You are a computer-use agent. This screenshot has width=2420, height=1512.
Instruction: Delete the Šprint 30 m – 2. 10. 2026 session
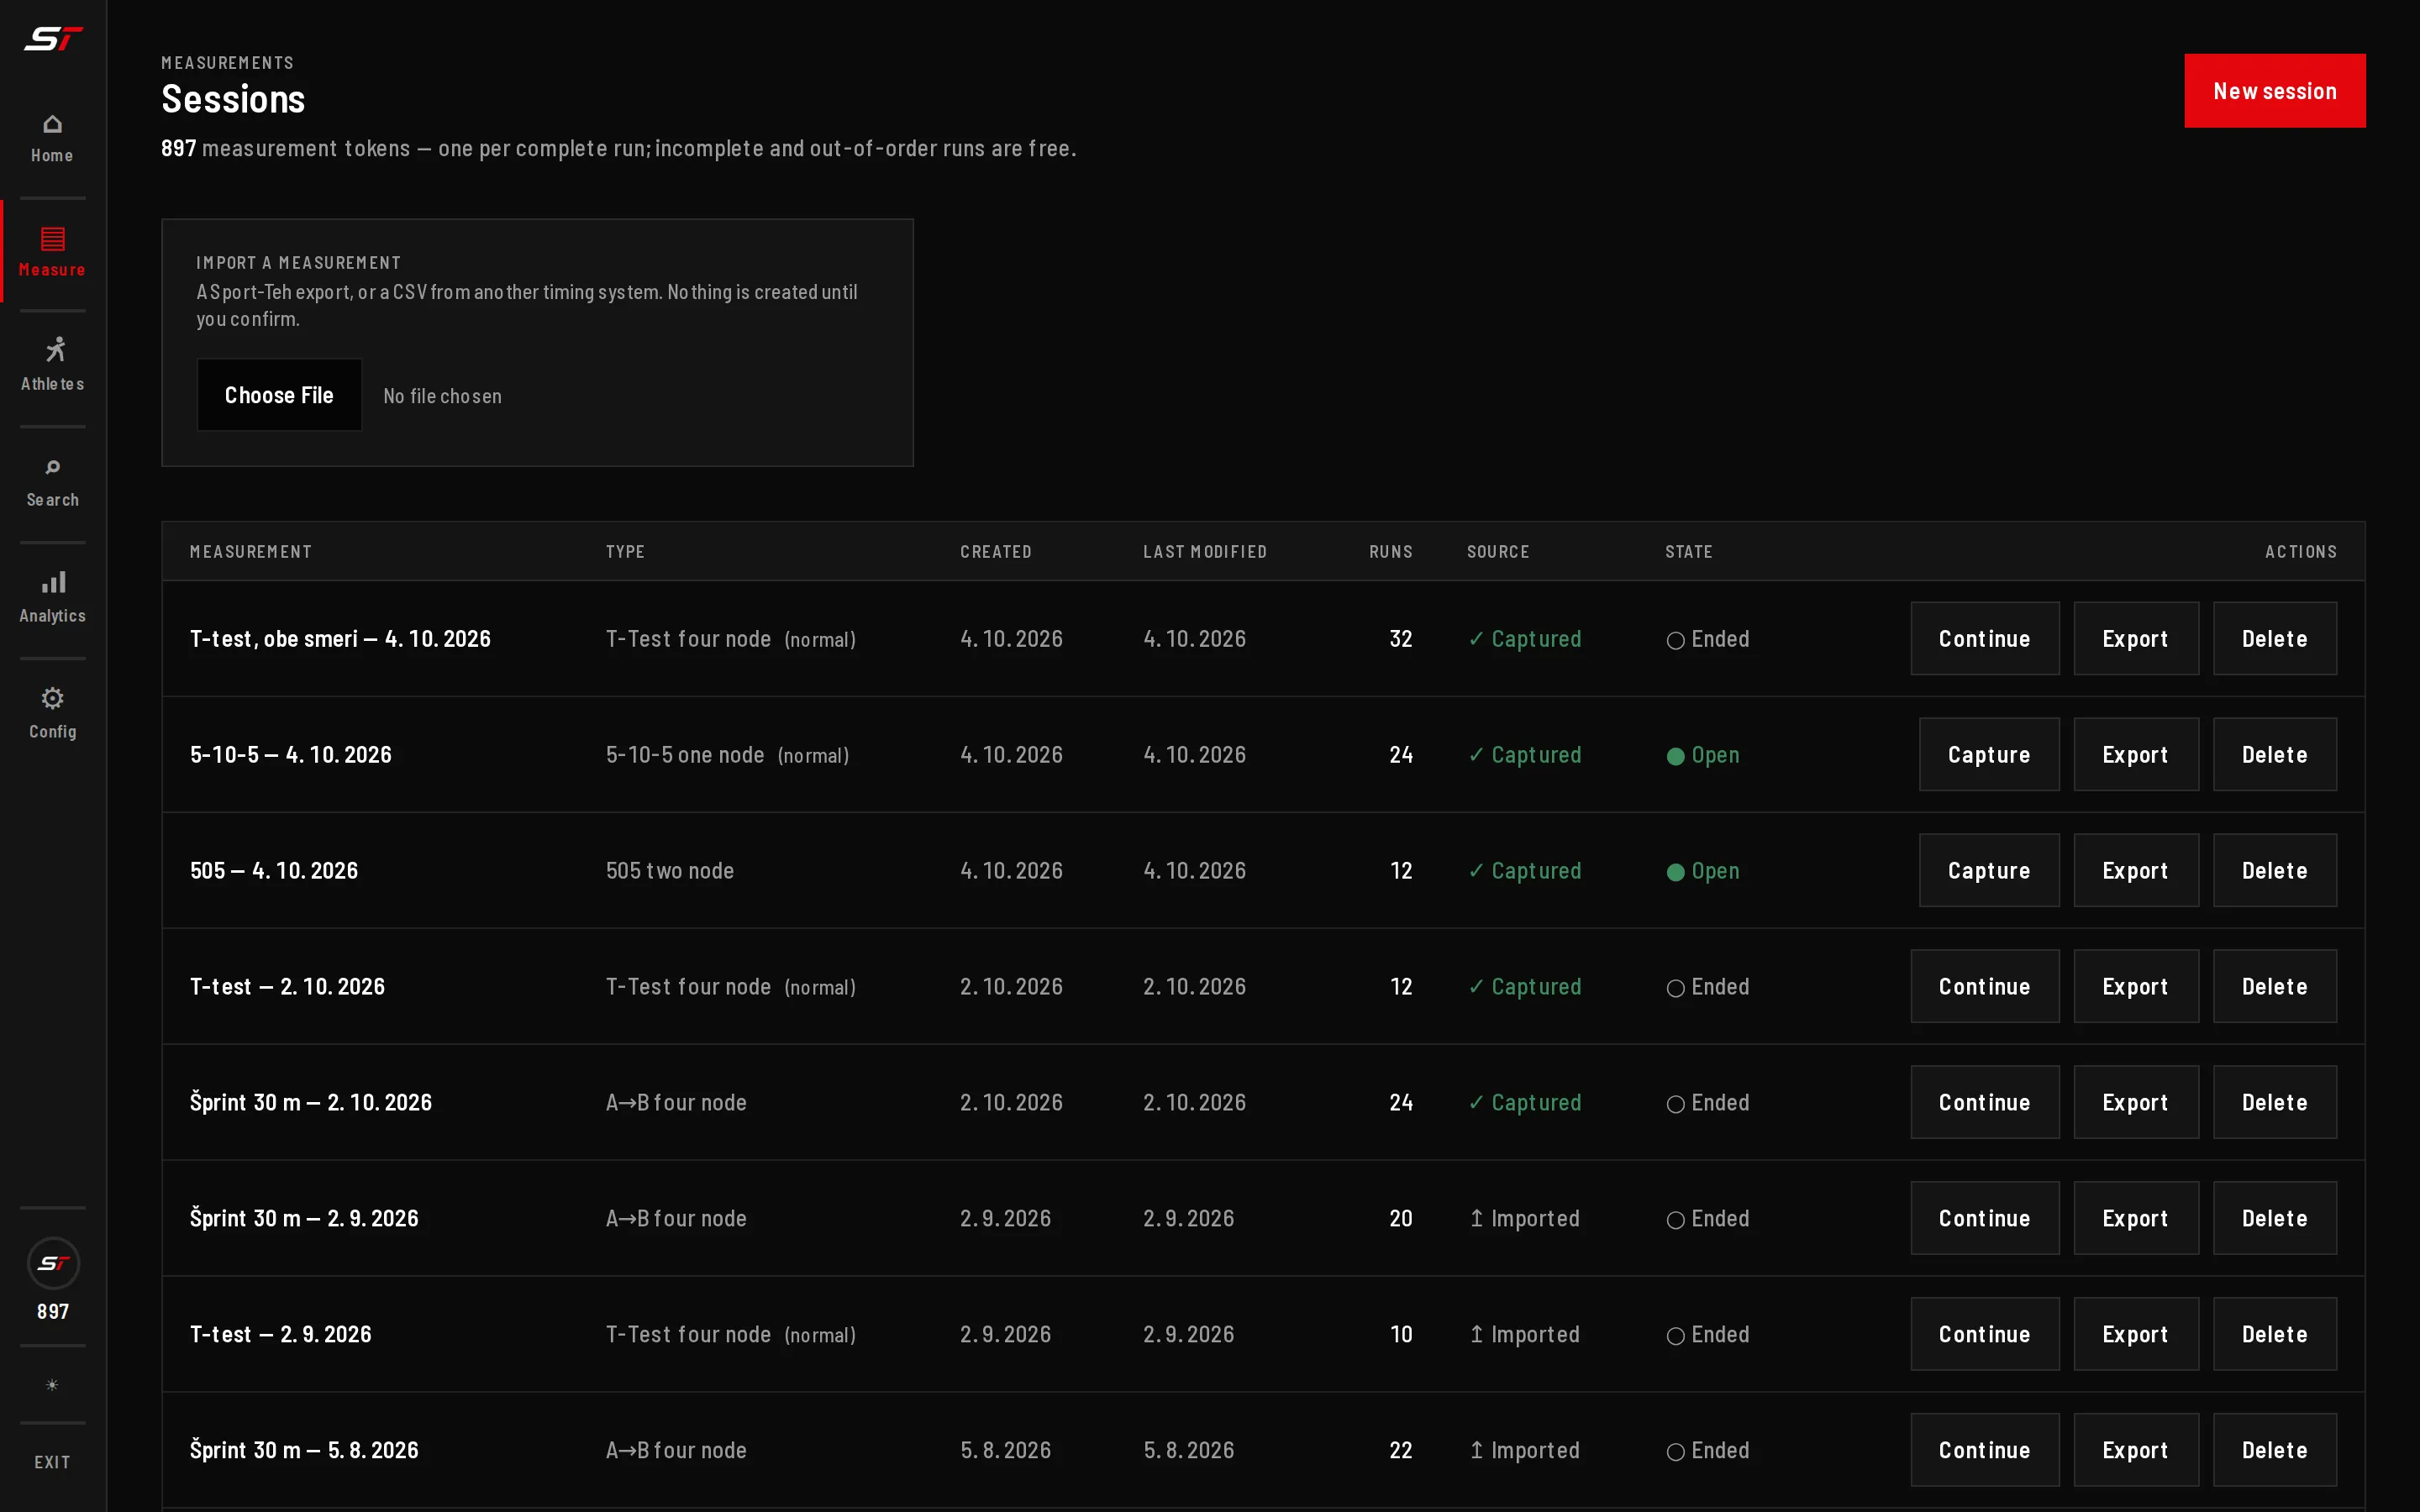pos(2274,1102)
